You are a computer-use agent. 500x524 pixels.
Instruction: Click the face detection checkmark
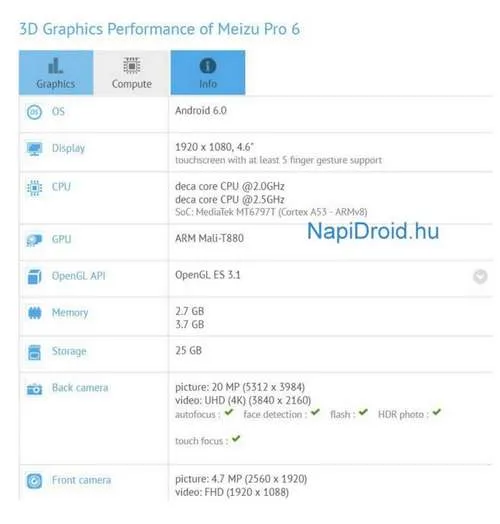315,412
